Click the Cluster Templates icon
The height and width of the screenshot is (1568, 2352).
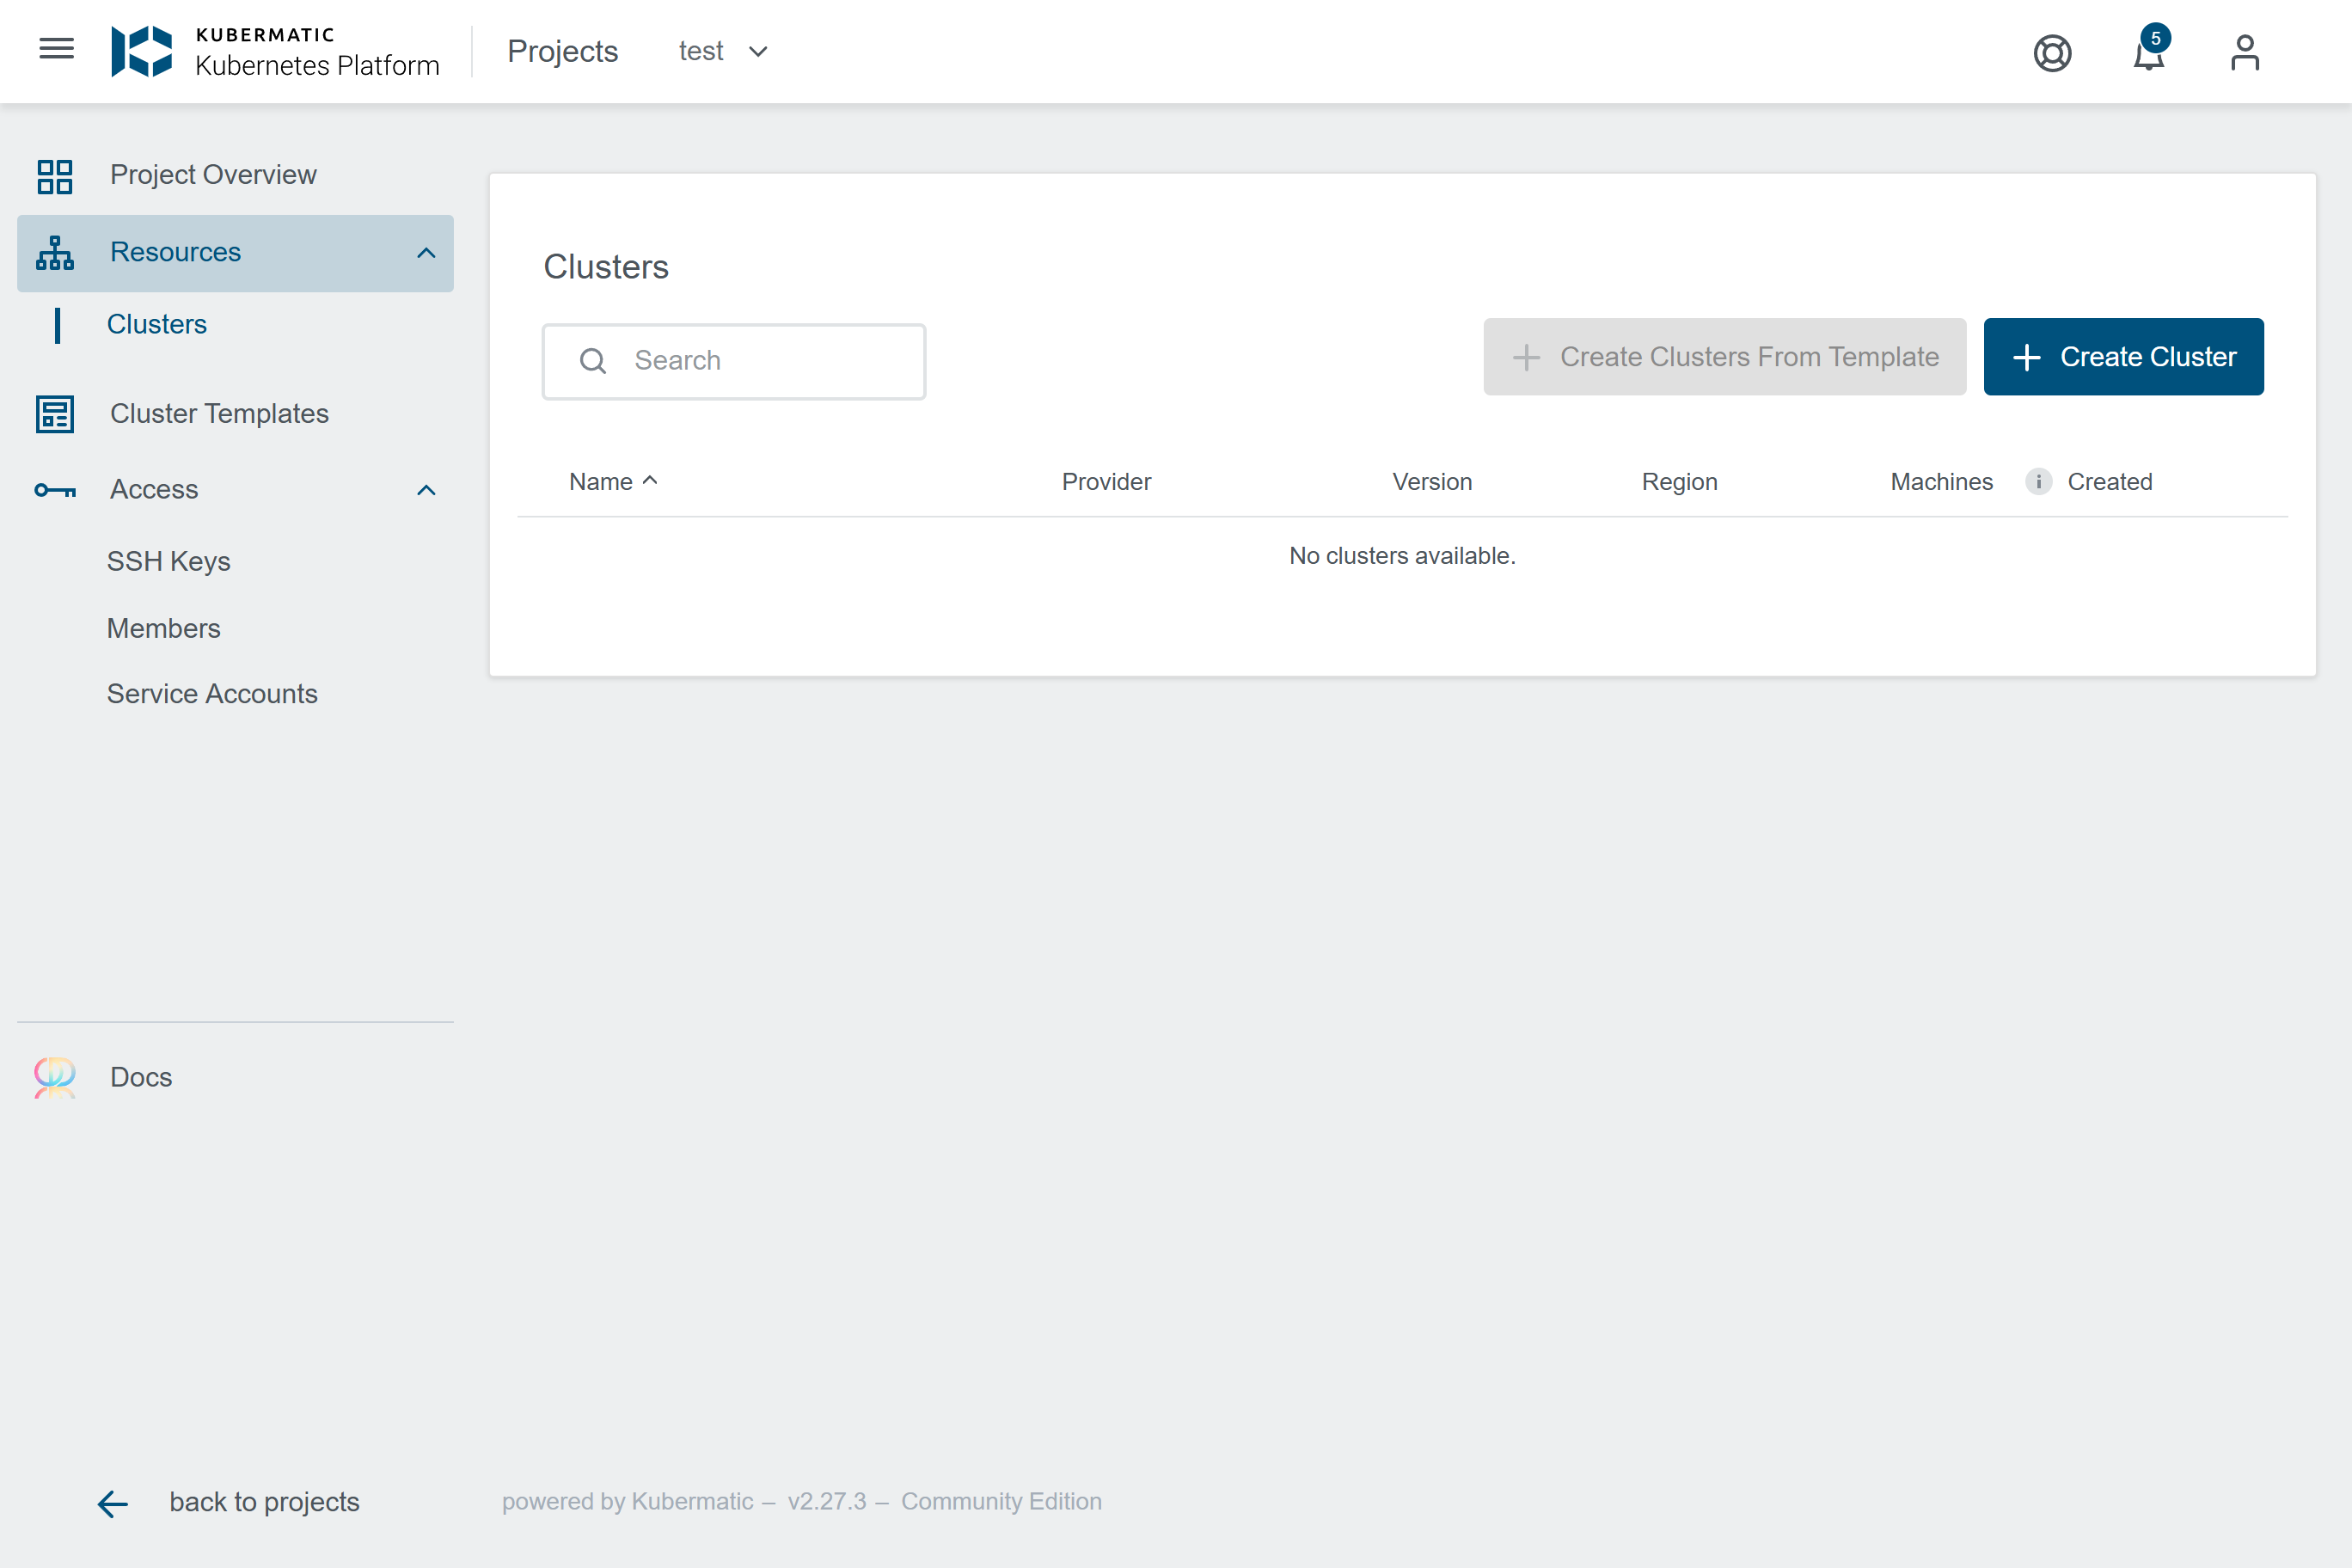pyautogui.click(x=55, y=414)
